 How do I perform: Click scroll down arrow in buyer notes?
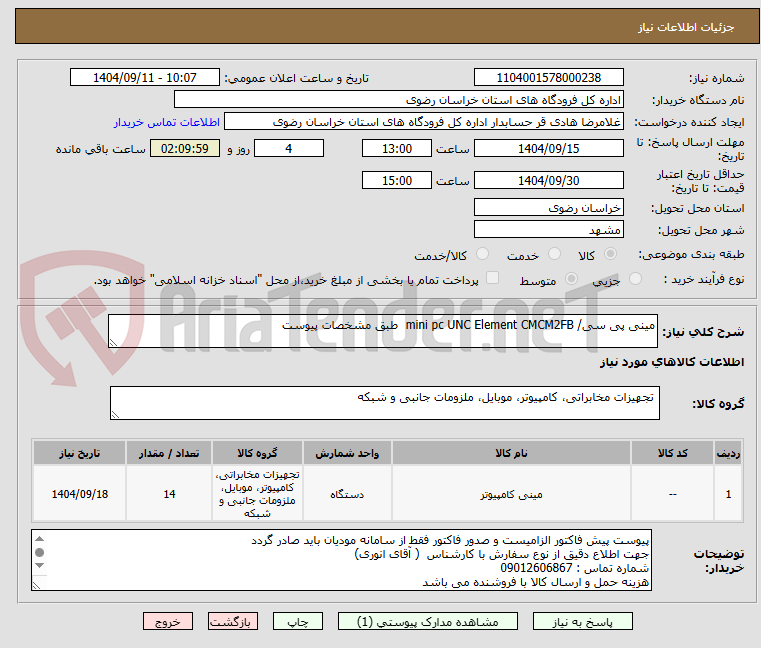click(40, 565)
